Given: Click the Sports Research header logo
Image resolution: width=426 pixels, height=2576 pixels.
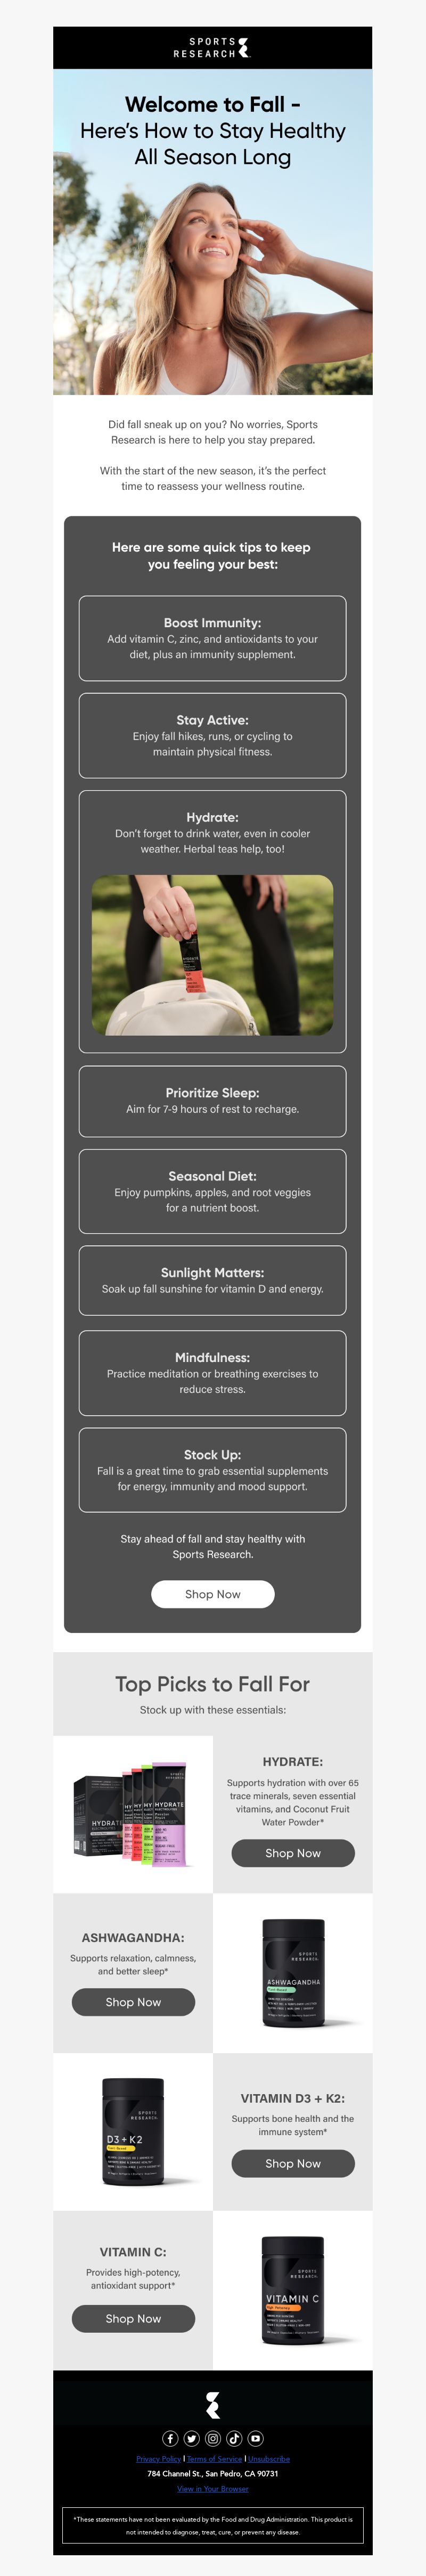Looking at the screenshot, I should (x=212, y=47).
